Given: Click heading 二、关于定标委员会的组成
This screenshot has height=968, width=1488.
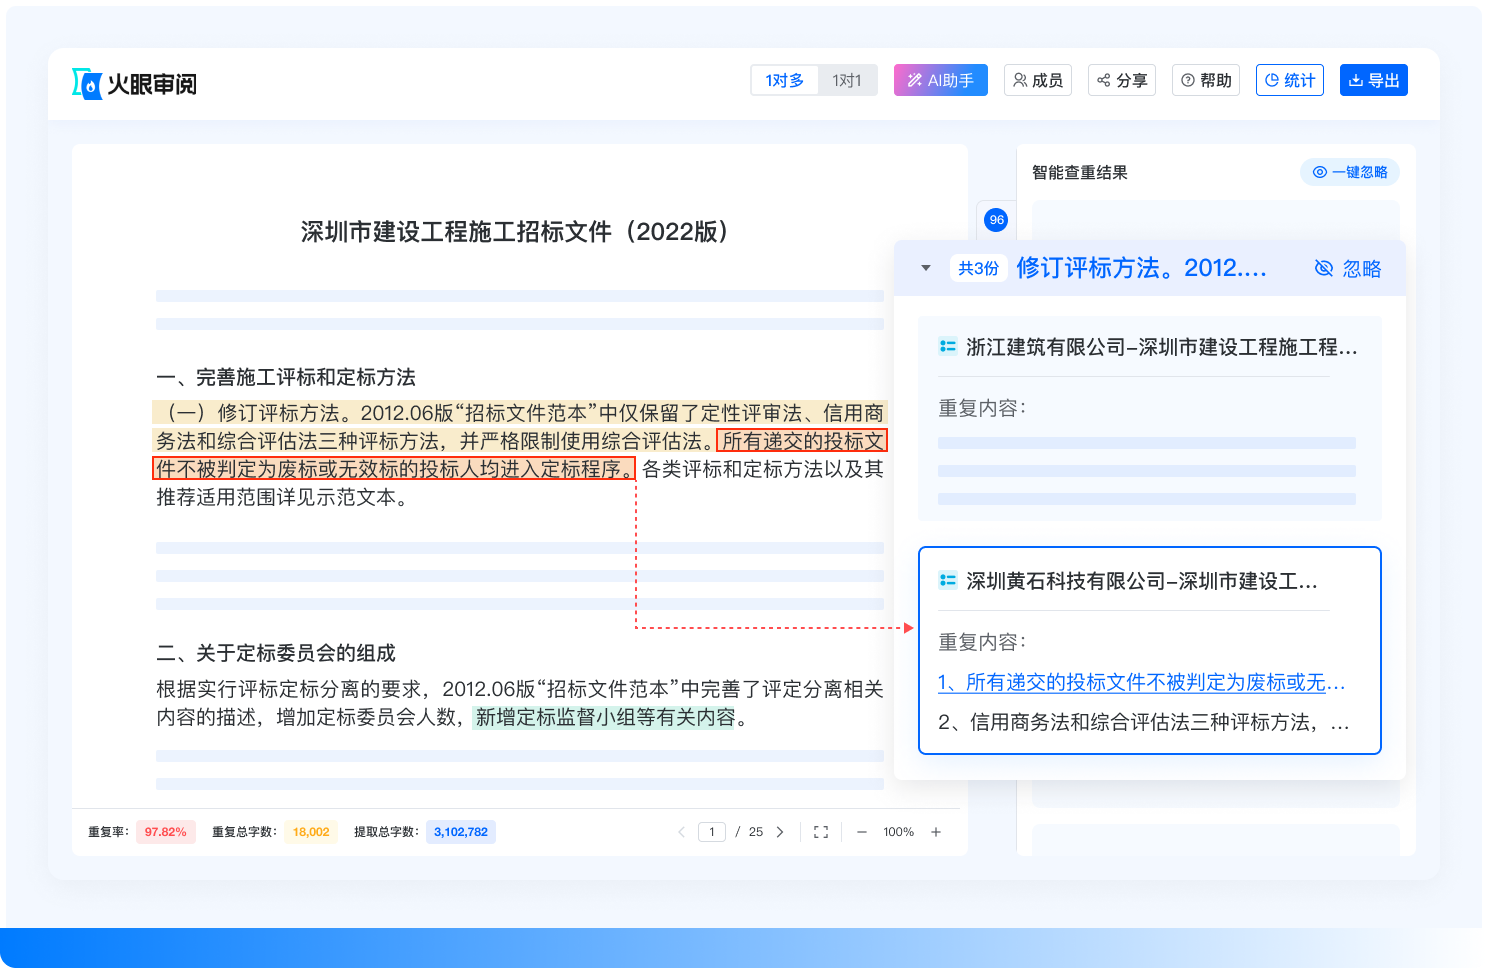Looking at the screenshot, I should coord(276,653).
